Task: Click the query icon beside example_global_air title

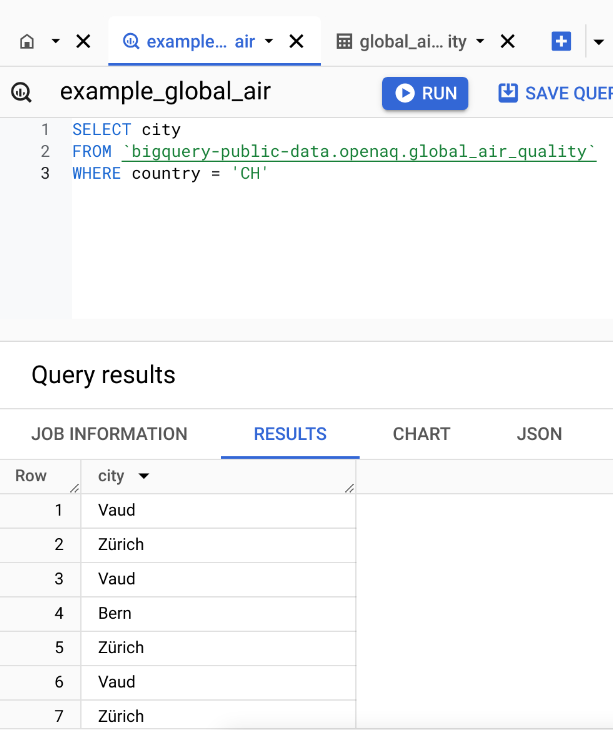Action: tap(21, 93)
